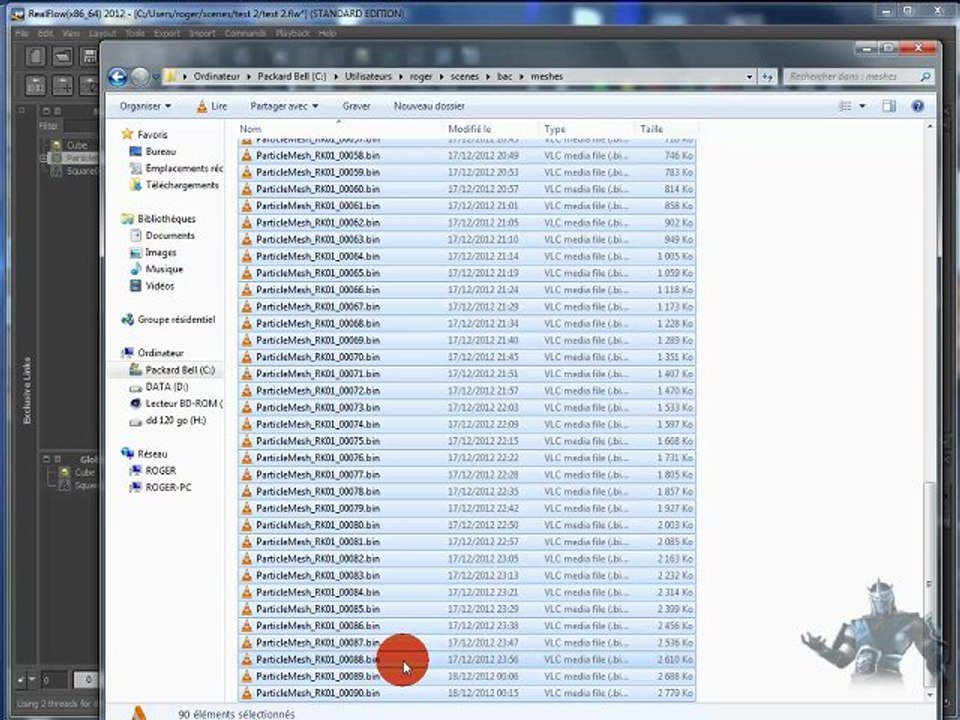960x720 pixels.
Task: Click the file list vertical scrollbar thumb
Action: point(929,583)
